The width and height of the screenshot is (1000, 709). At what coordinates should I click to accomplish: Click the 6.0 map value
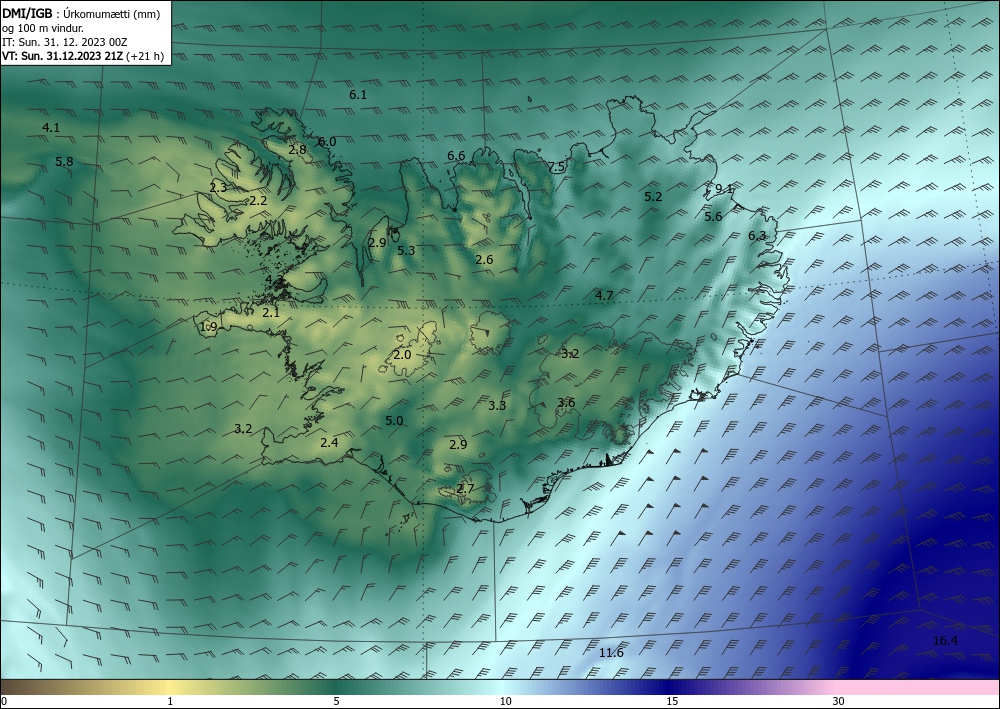327,142
